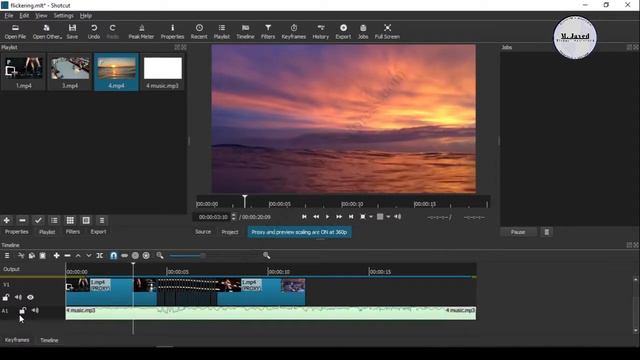Click the Pause button in Jobs panel
Screen dimensions: 640x360
pyautogui.click(x=518, y=232)
